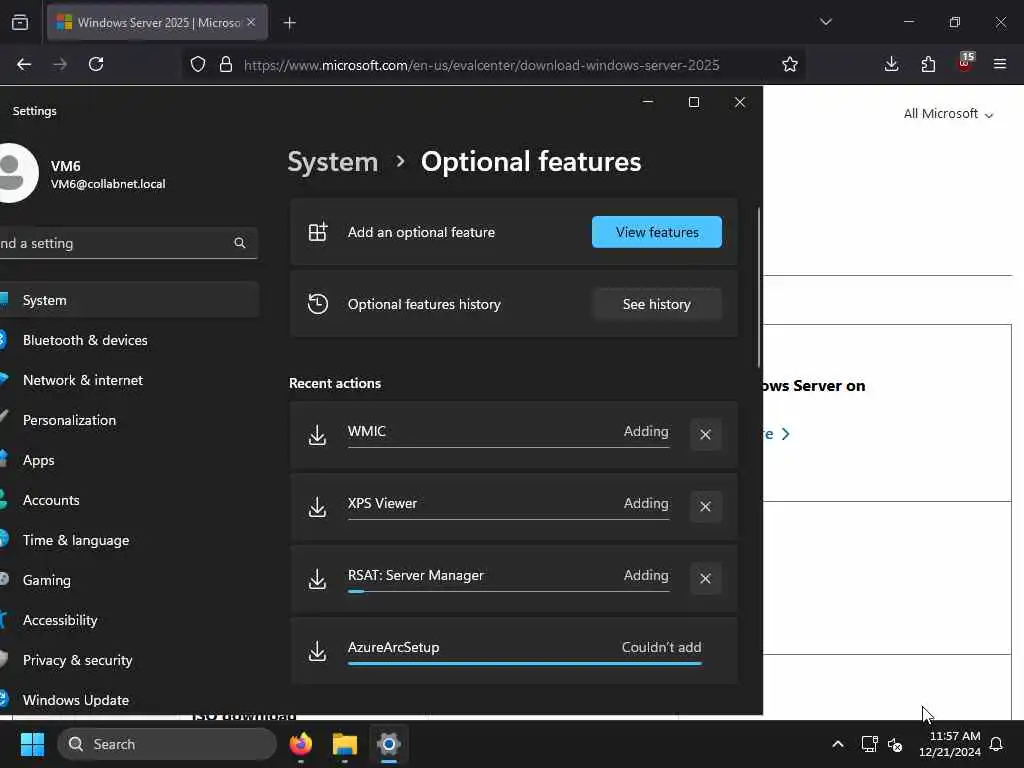Screen dimensions: 1024x768
Task: Click the AzureArcSetup progress bar
Action: tap(524, 664)
